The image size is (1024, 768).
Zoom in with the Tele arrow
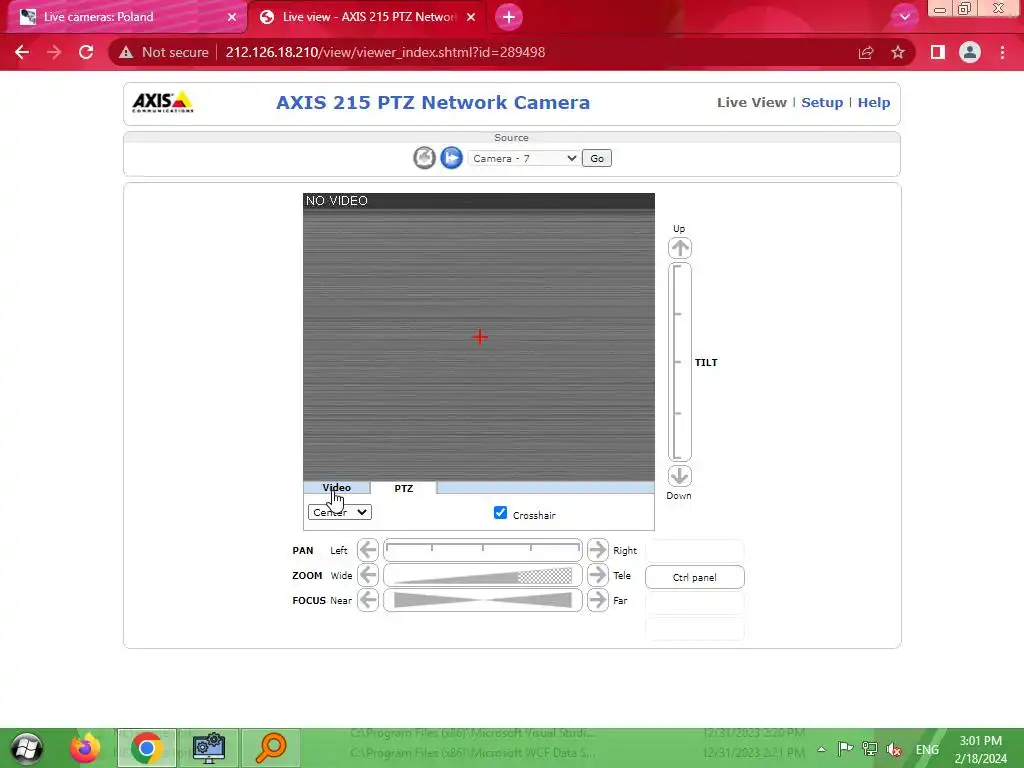[598, 575]
